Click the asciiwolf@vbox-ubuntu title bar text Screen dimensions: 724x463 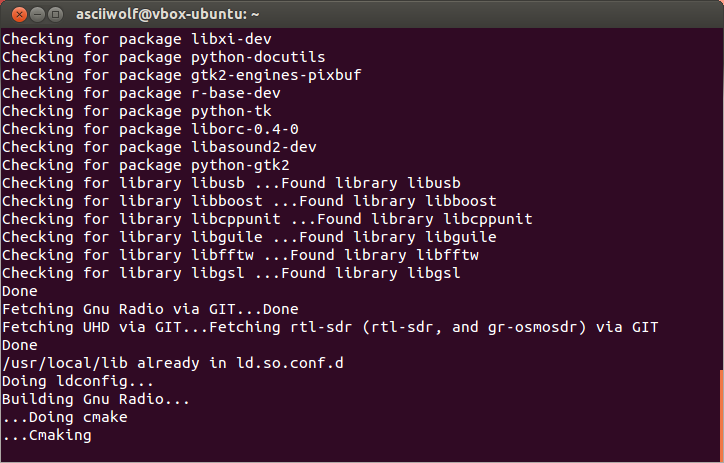(168, 14)
